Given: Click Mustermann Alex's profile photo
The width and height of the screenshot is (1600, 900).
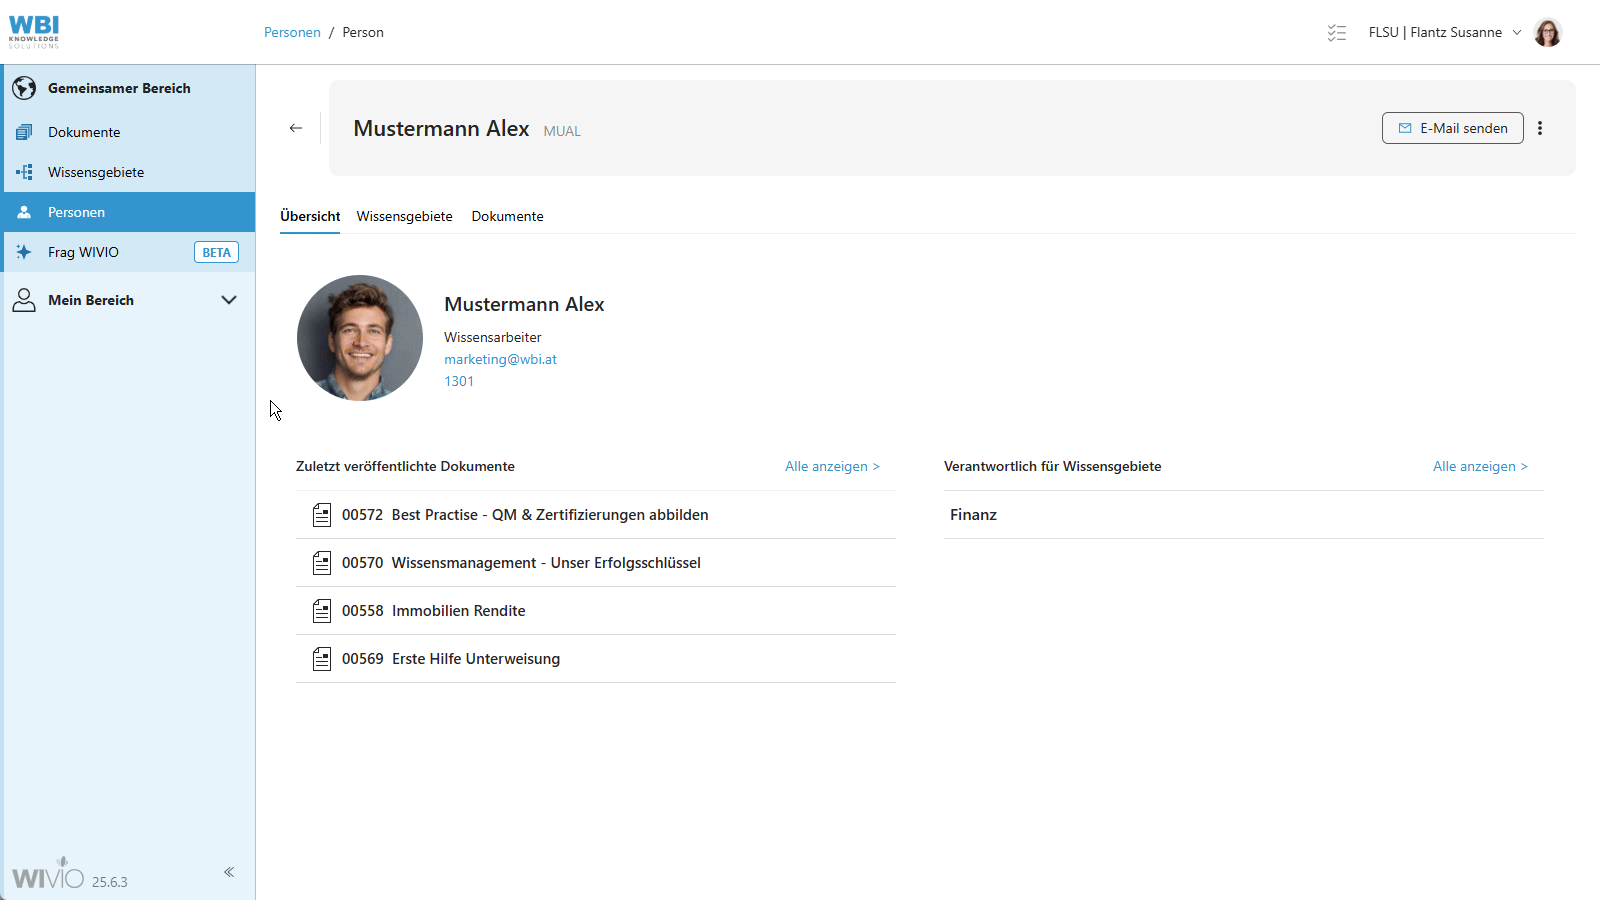Looking at the screenshot, I should (360, 337).
